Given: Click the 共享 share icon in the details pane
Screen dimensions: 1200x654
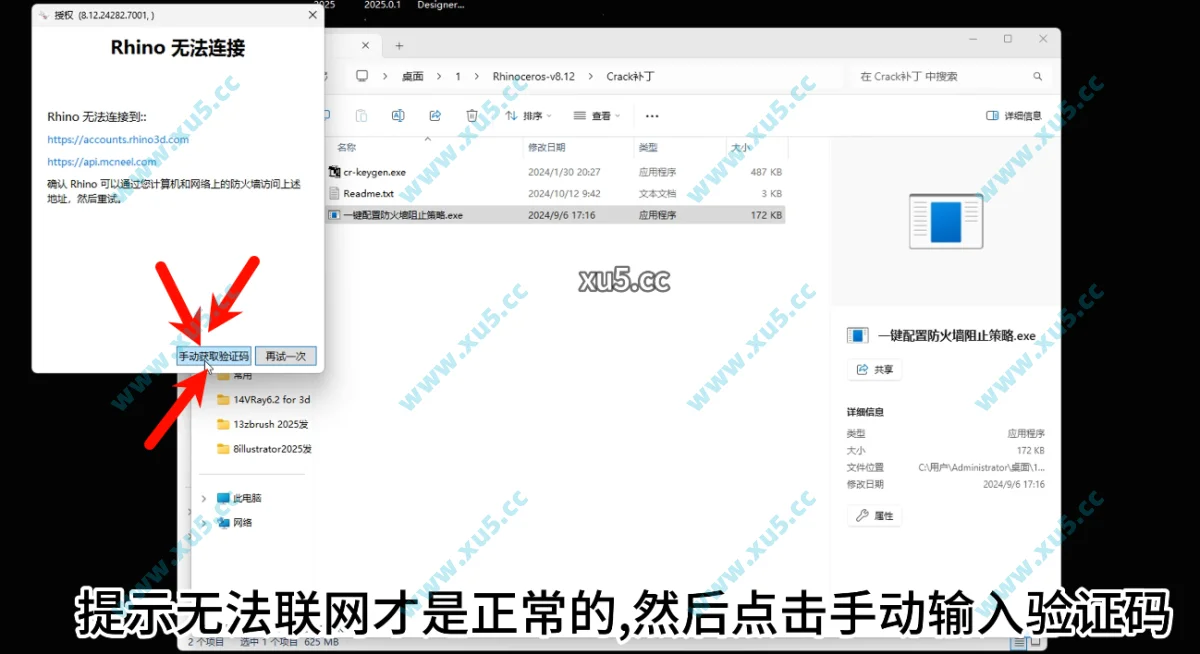Looking at the screenshot, I should (x=874, y=369).
